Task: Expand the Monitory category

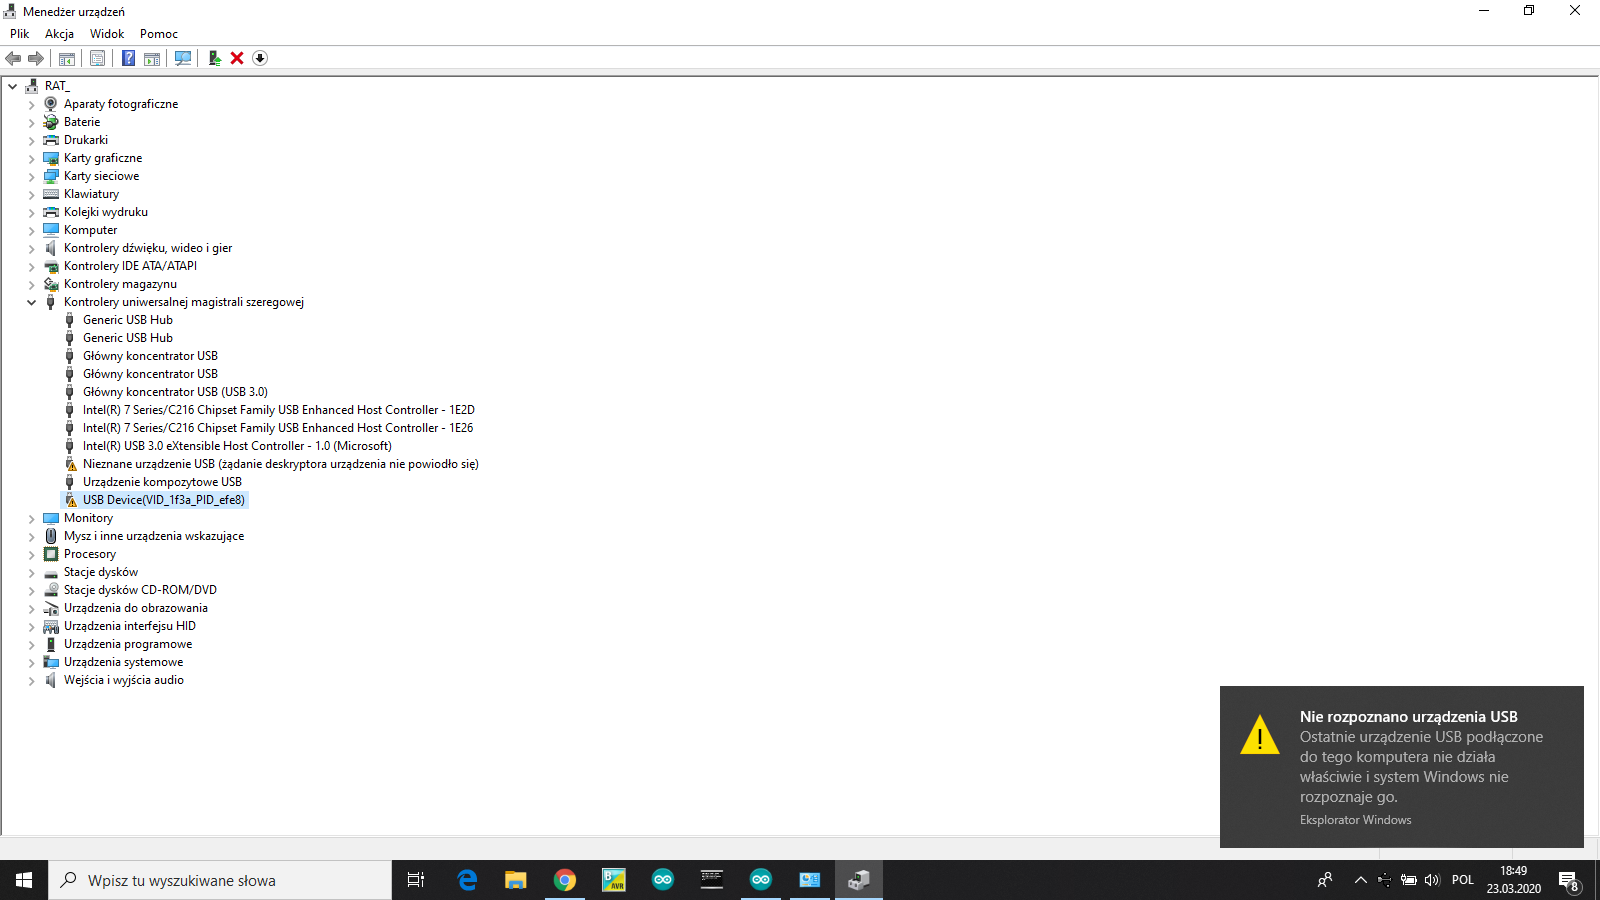Action: click(x=31, y=518)
